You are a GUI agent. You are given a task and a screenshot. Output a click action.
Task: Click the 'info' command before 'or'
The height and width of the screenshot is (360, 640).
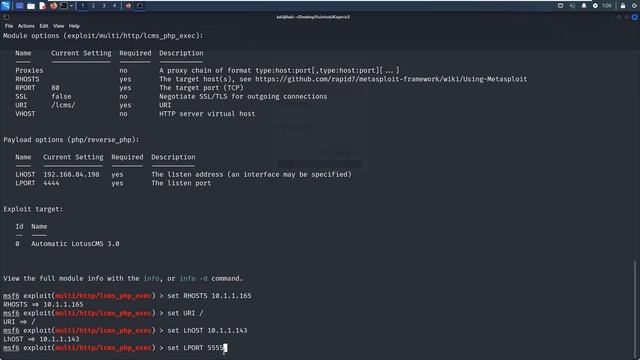[151, 278]
